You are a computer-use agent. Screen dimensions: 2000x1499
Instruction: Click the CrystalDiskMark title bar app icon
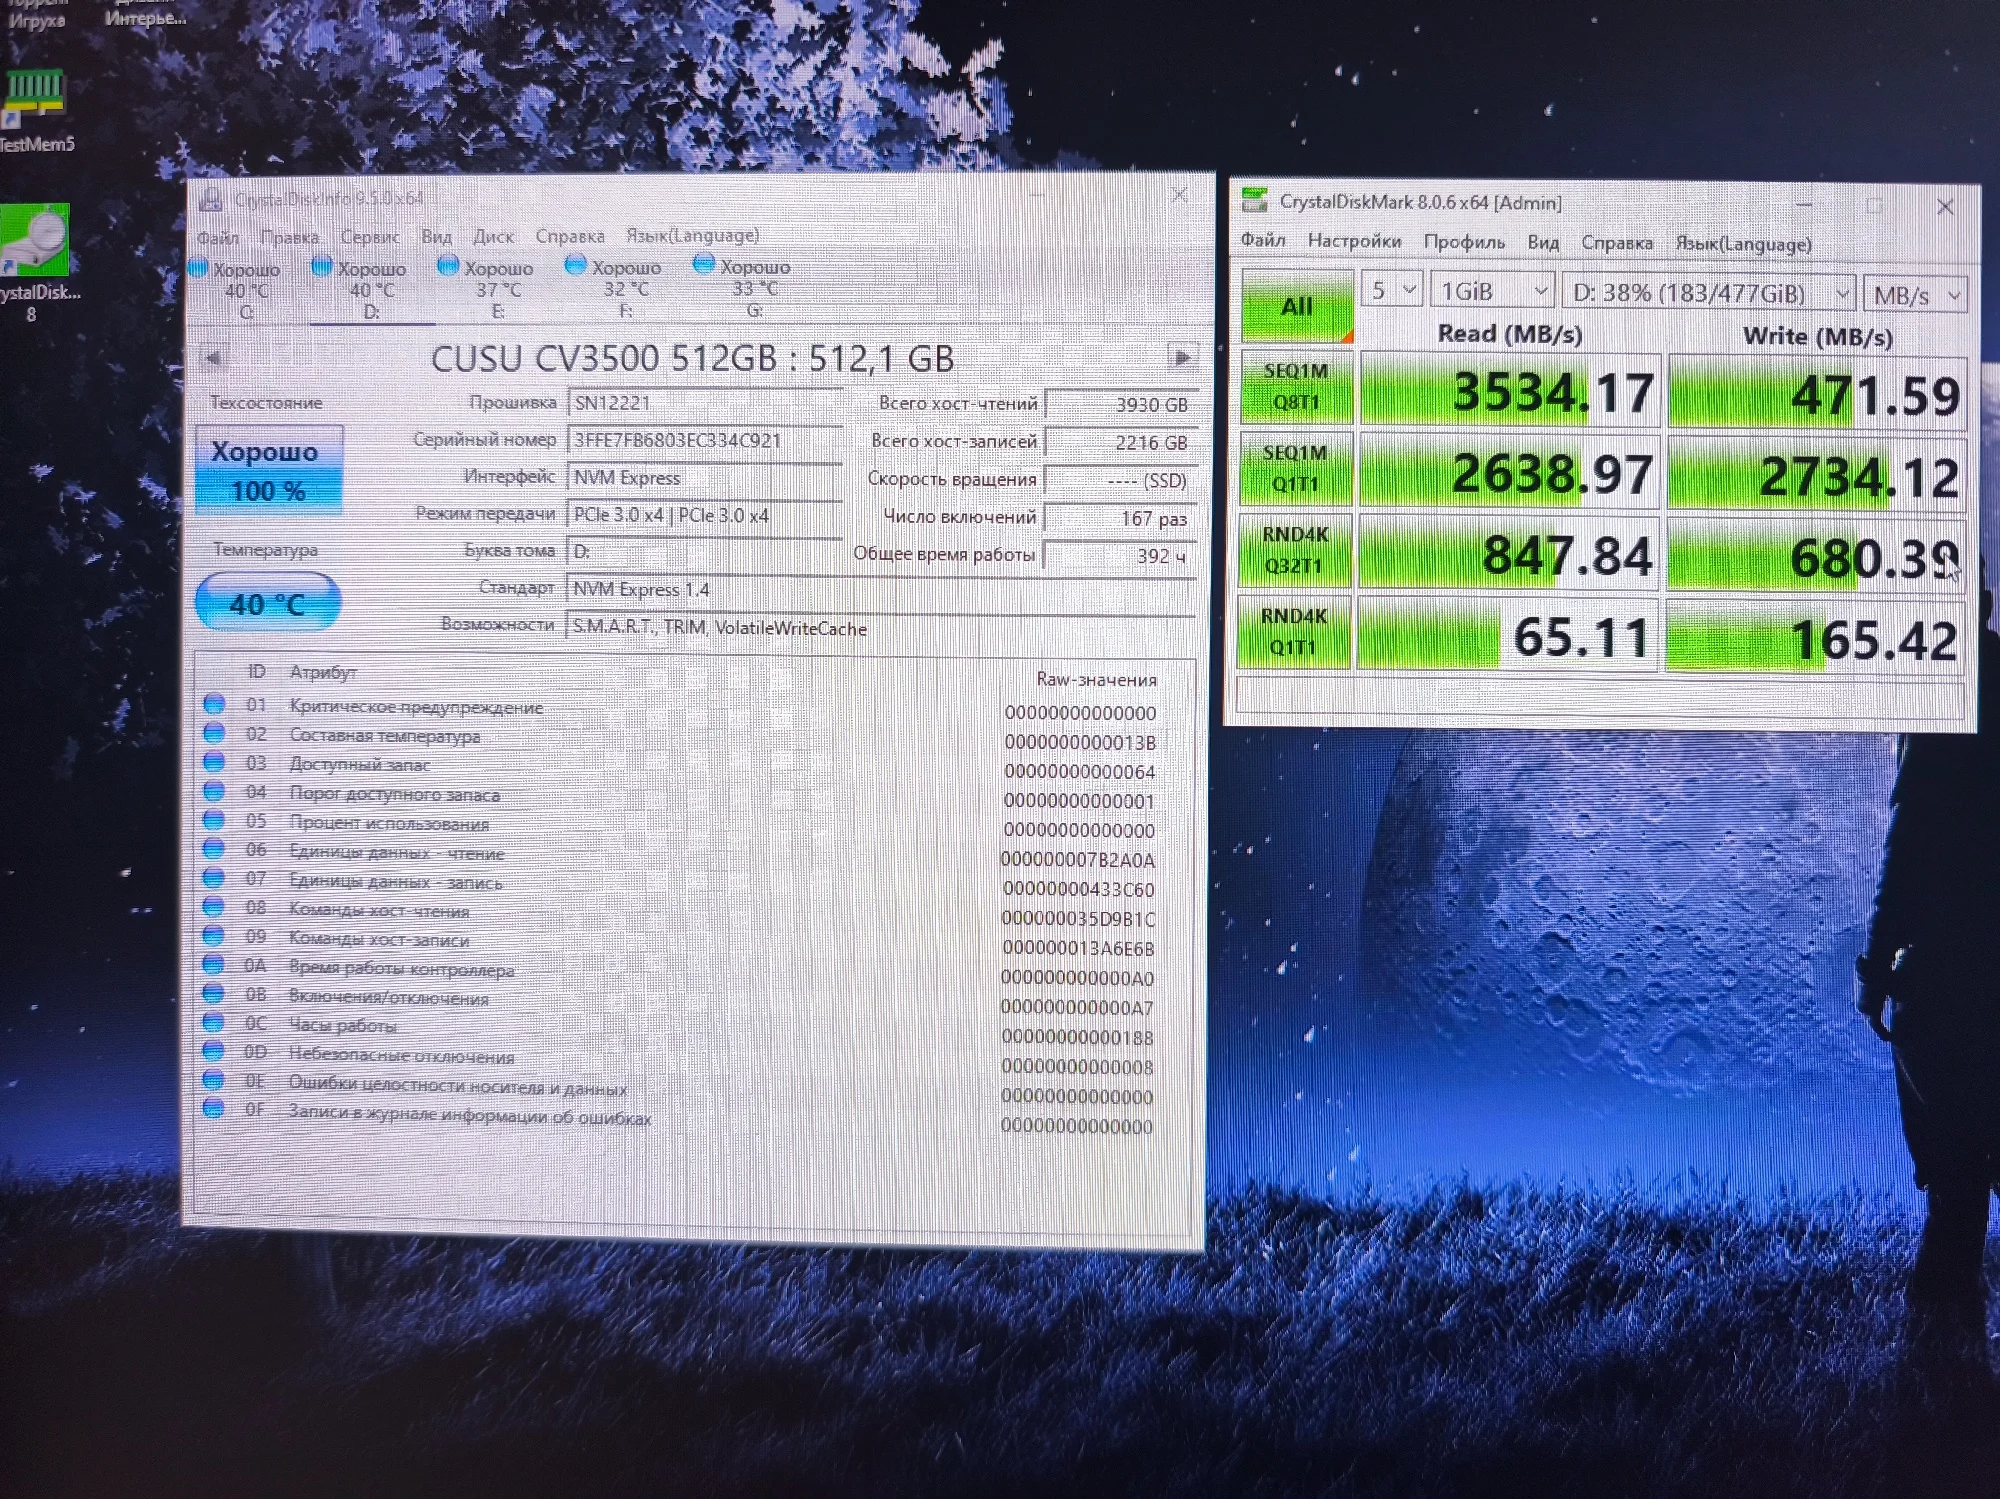pyautogui.click(x=1254, y=201)
